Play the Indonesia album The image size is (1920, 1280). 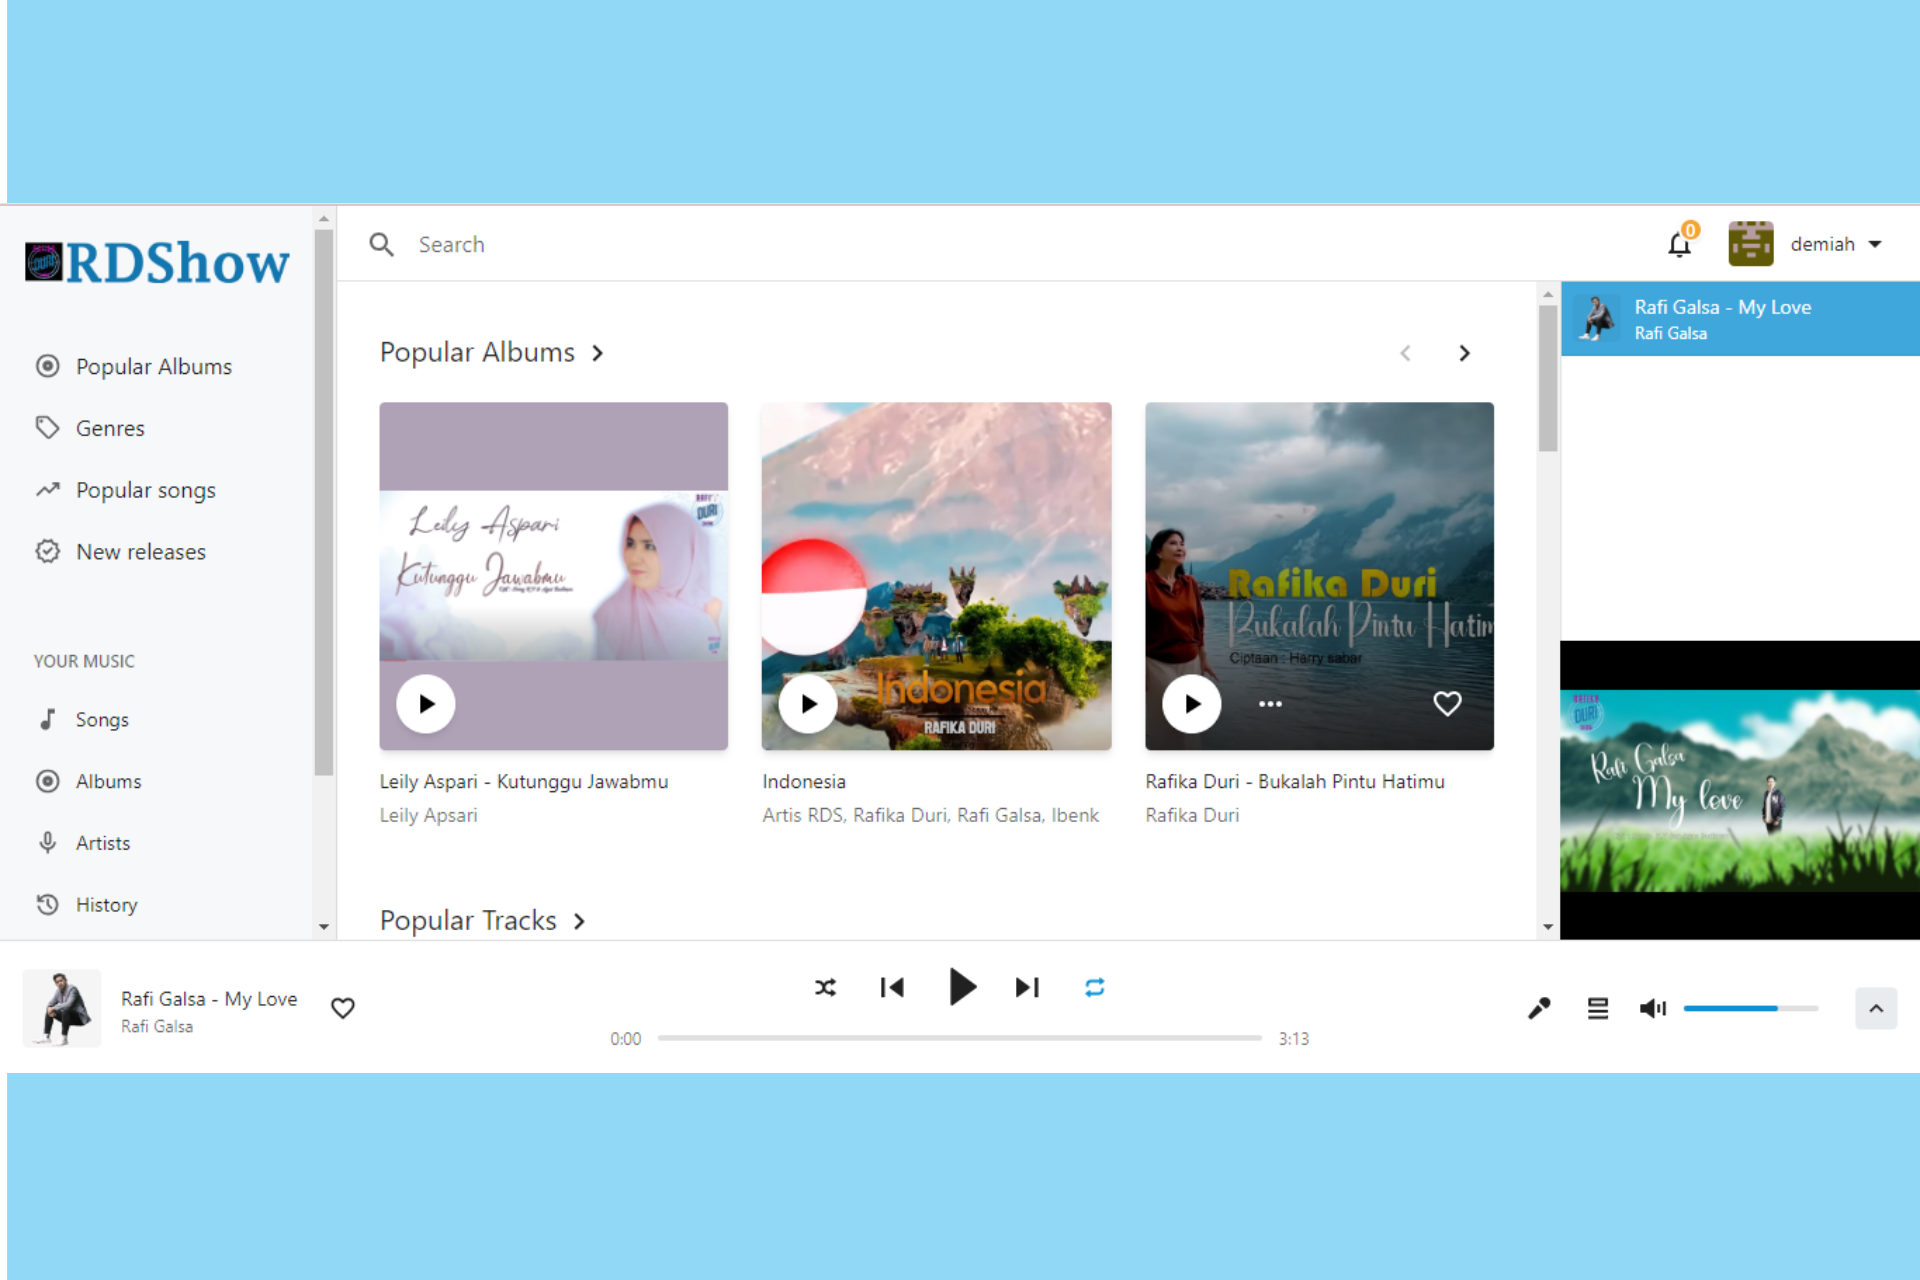[808, 704]
